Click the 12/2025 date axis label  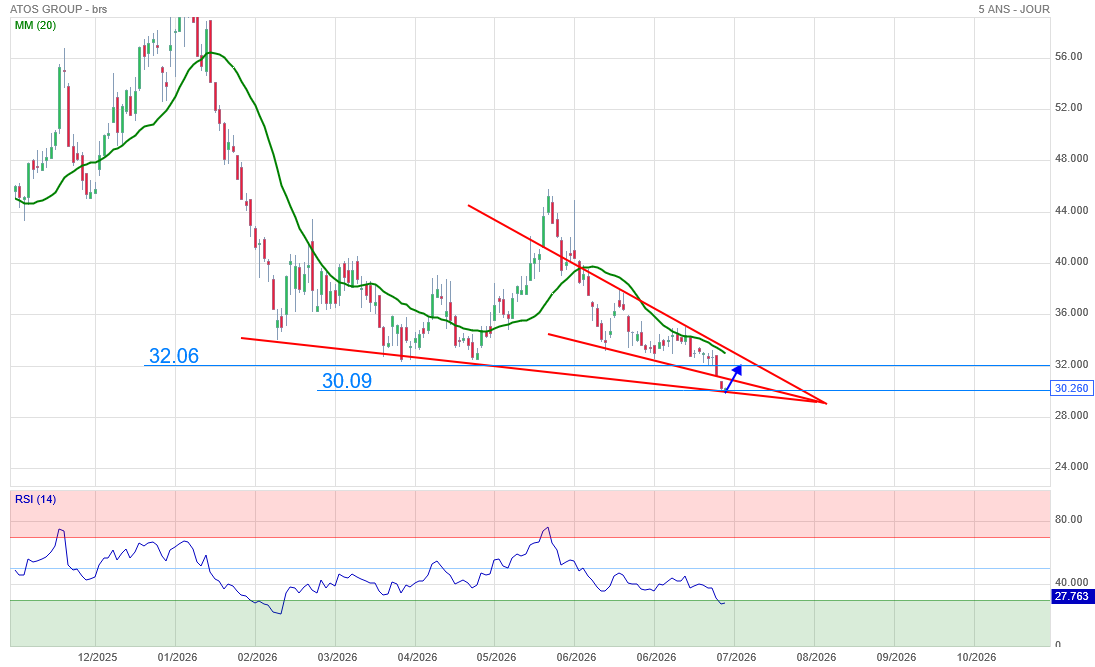click(98, 657)
